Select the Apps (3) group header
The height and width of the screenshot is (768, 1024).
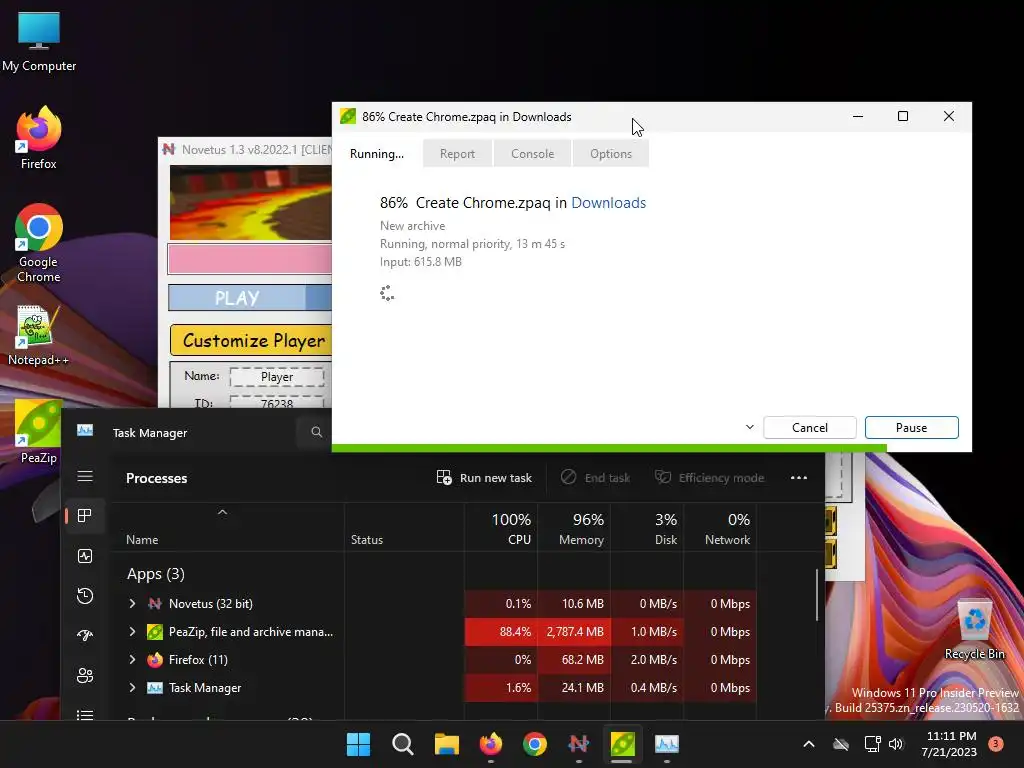[x=155, y=573]
